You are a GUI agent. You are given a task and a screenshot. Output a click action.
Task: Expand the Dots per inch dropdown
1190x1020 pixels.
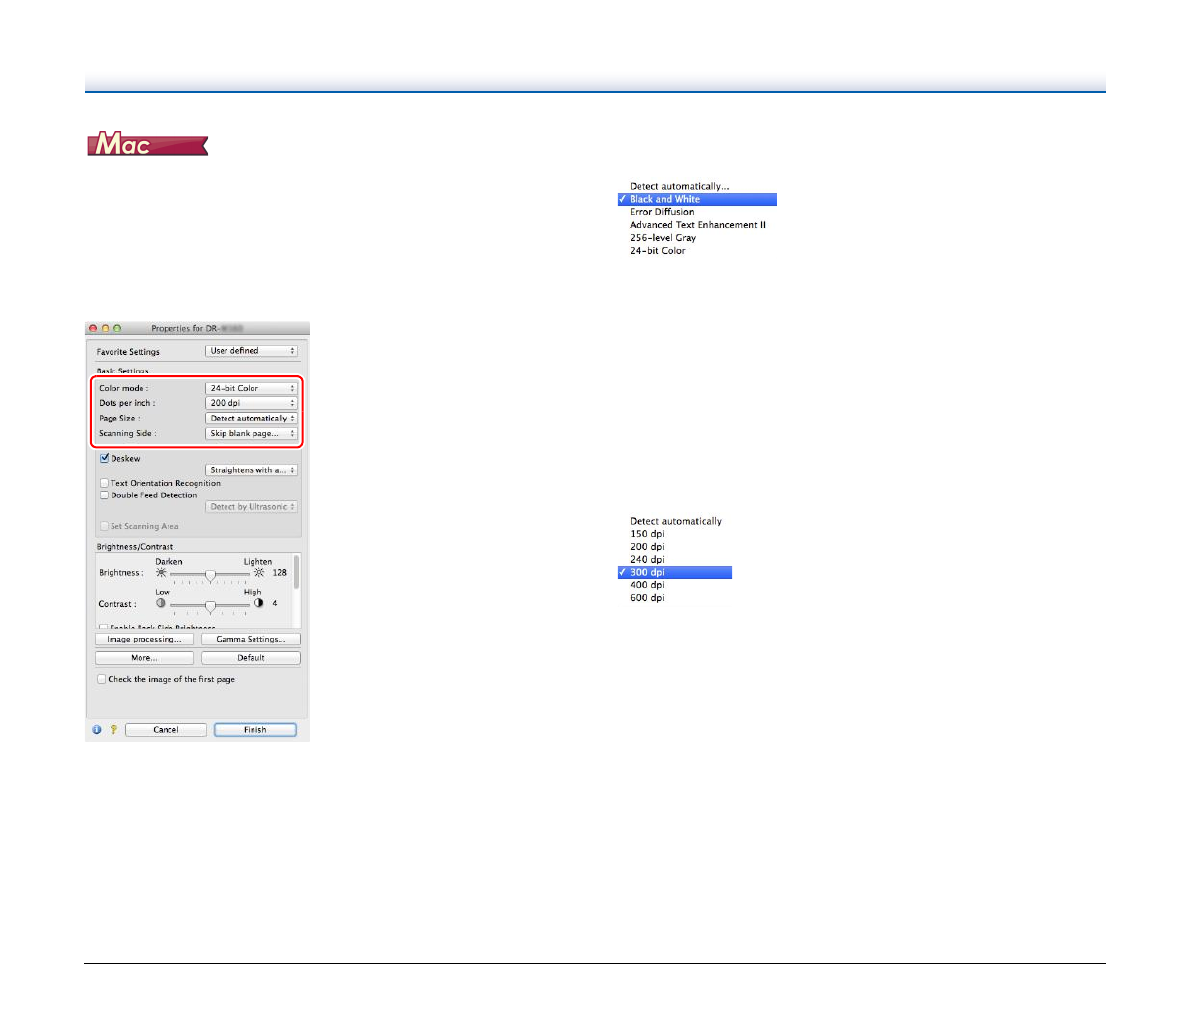[251, 403]
